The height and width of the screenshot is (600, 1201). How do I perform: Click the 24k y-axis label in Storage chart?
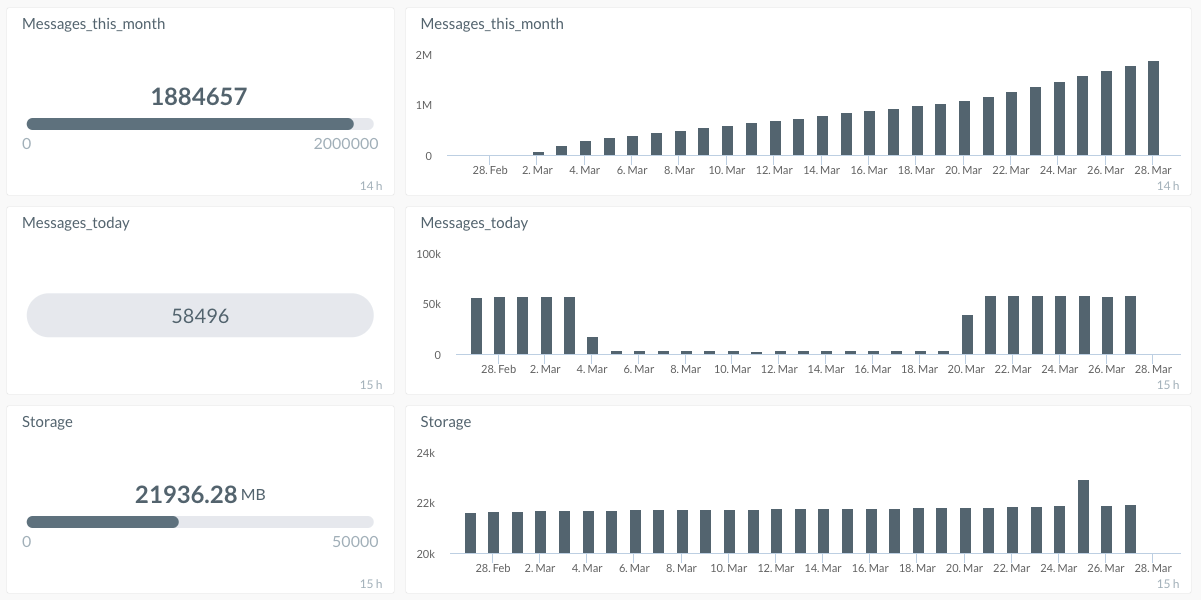click(426, 454)
